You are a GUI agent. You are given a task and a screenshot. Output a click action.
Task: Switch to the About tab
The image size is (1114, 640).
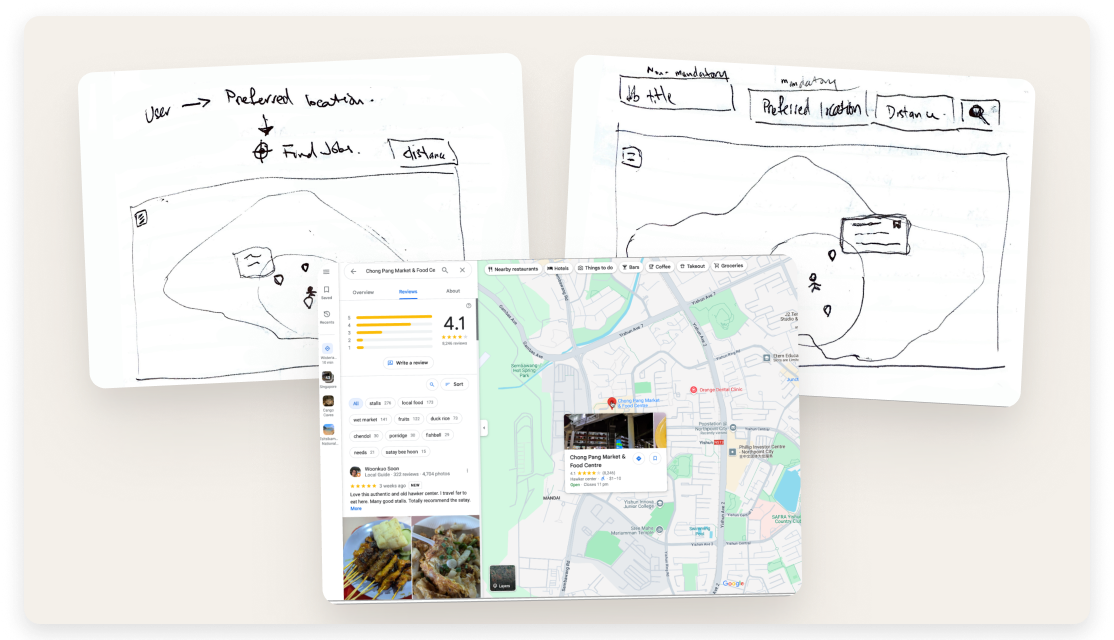(x=453, y=291)
